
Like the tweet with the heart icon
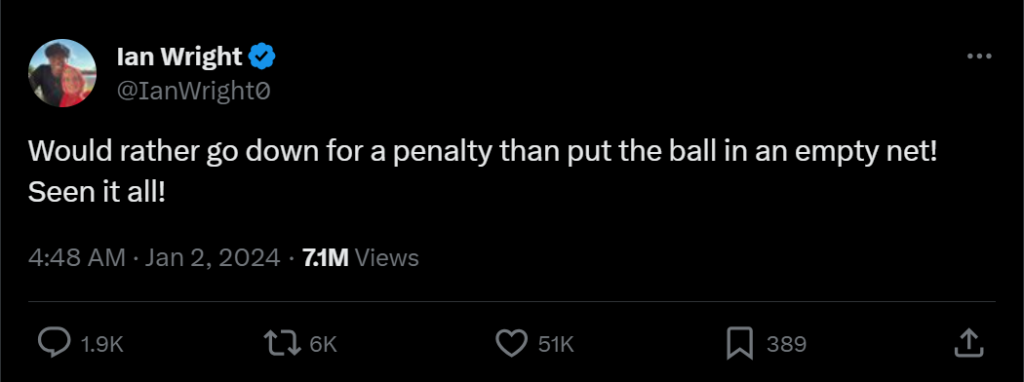tap(511, 343)
